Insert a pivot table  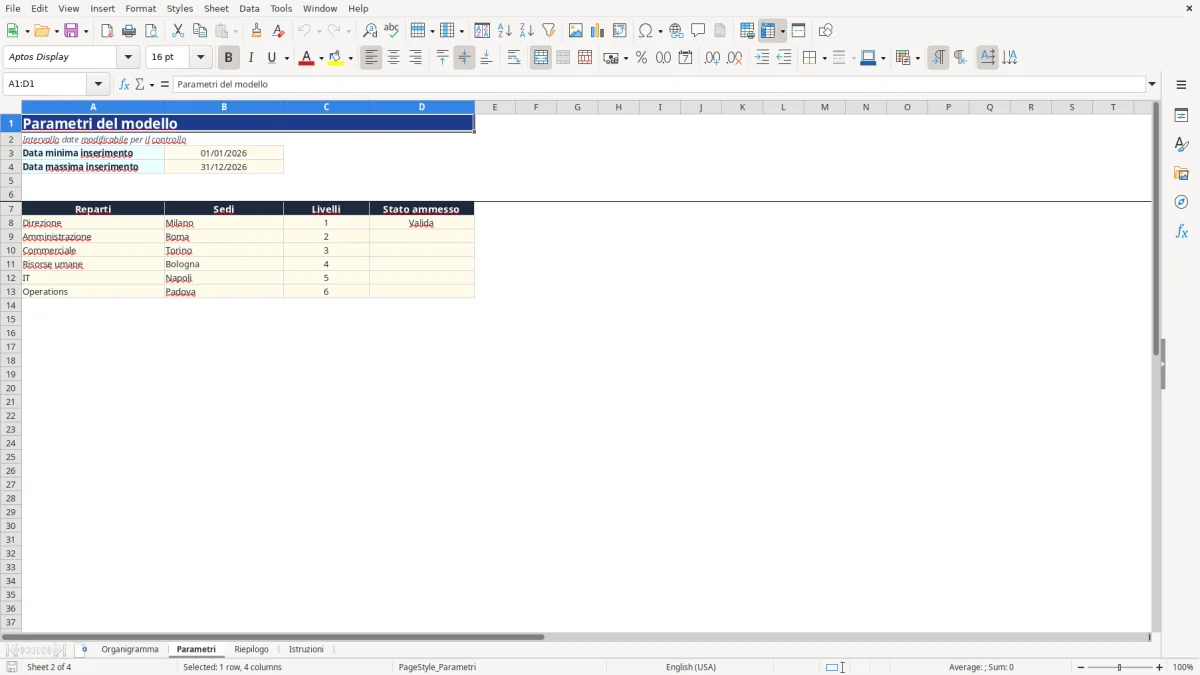point(620,31)
